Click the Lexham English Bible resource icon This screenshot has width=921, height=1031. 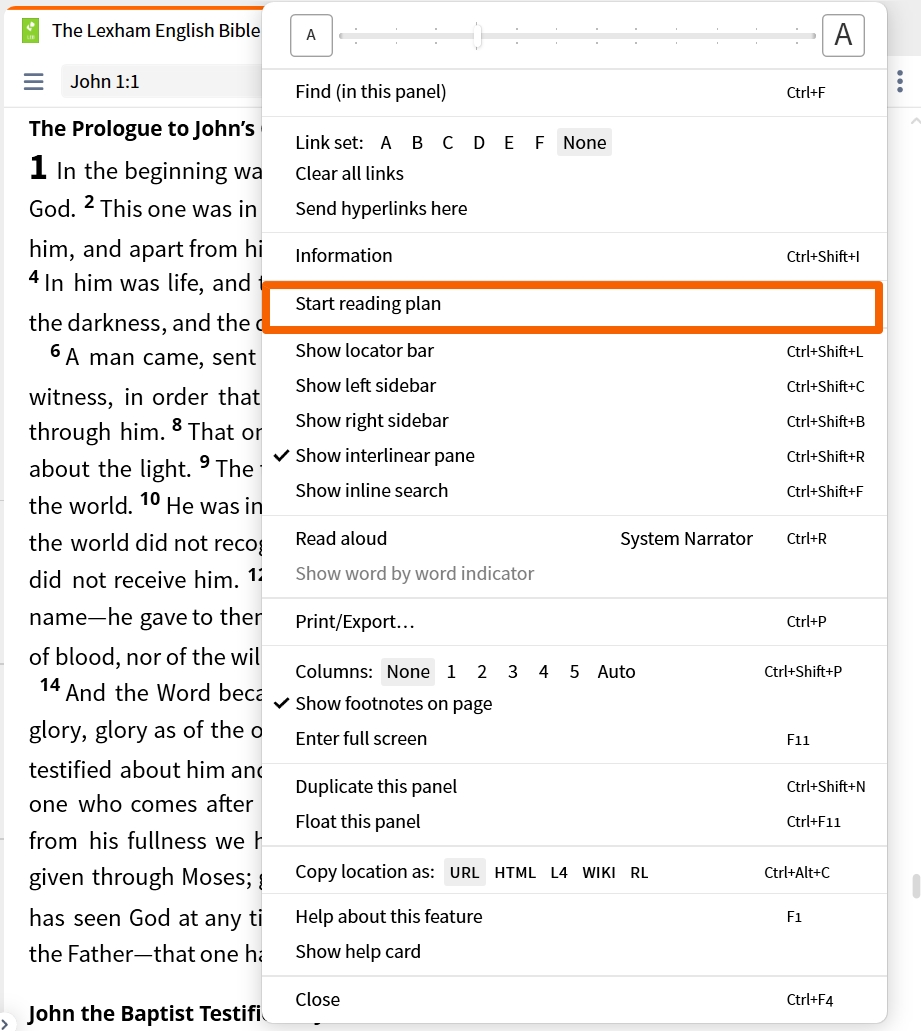click(x=30, y=30)
